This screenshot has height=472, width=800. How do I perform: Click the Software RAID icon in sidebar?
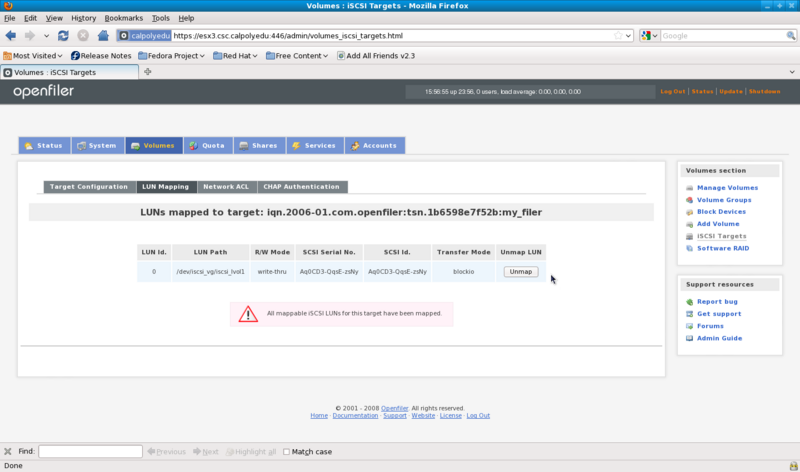(689, 249)
